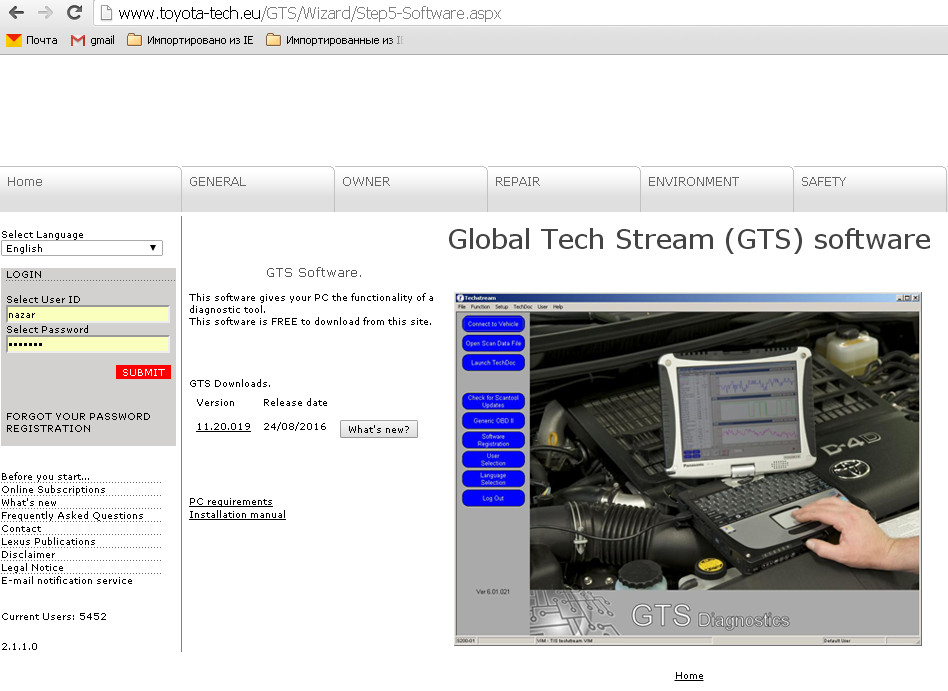Screen dimensions: 948x691
Task: Download GTS version 11.20.019 link
Action: point(223,427)
